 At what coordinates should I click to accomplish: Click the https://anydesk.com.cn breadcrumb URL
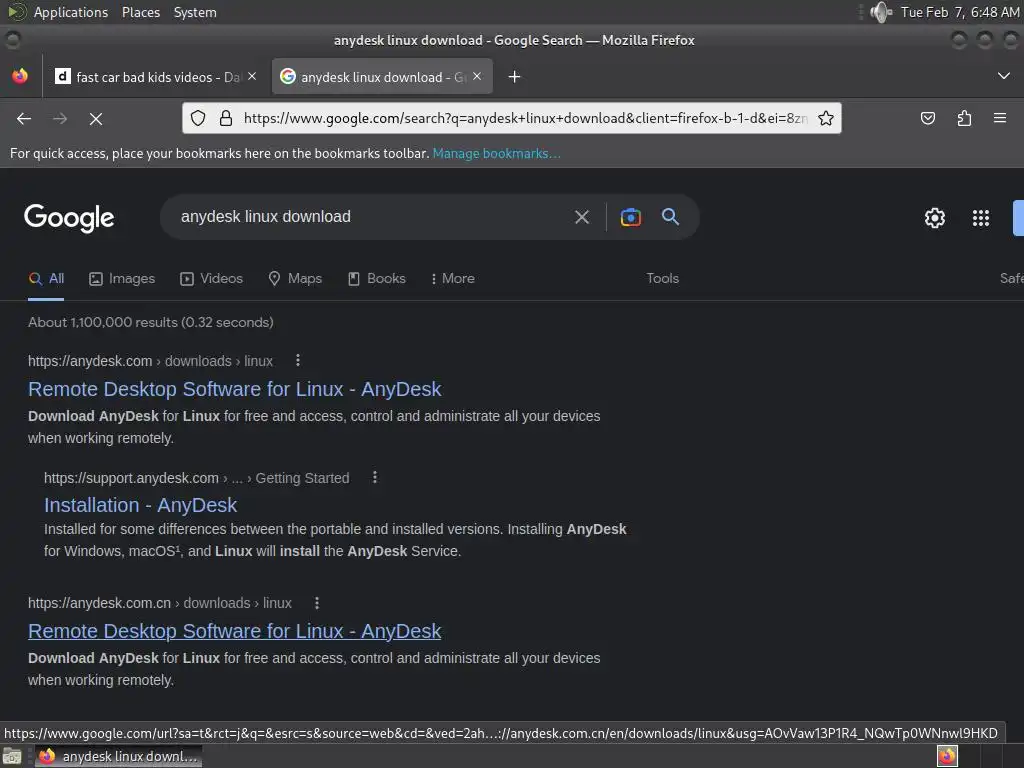pos(99,603)
